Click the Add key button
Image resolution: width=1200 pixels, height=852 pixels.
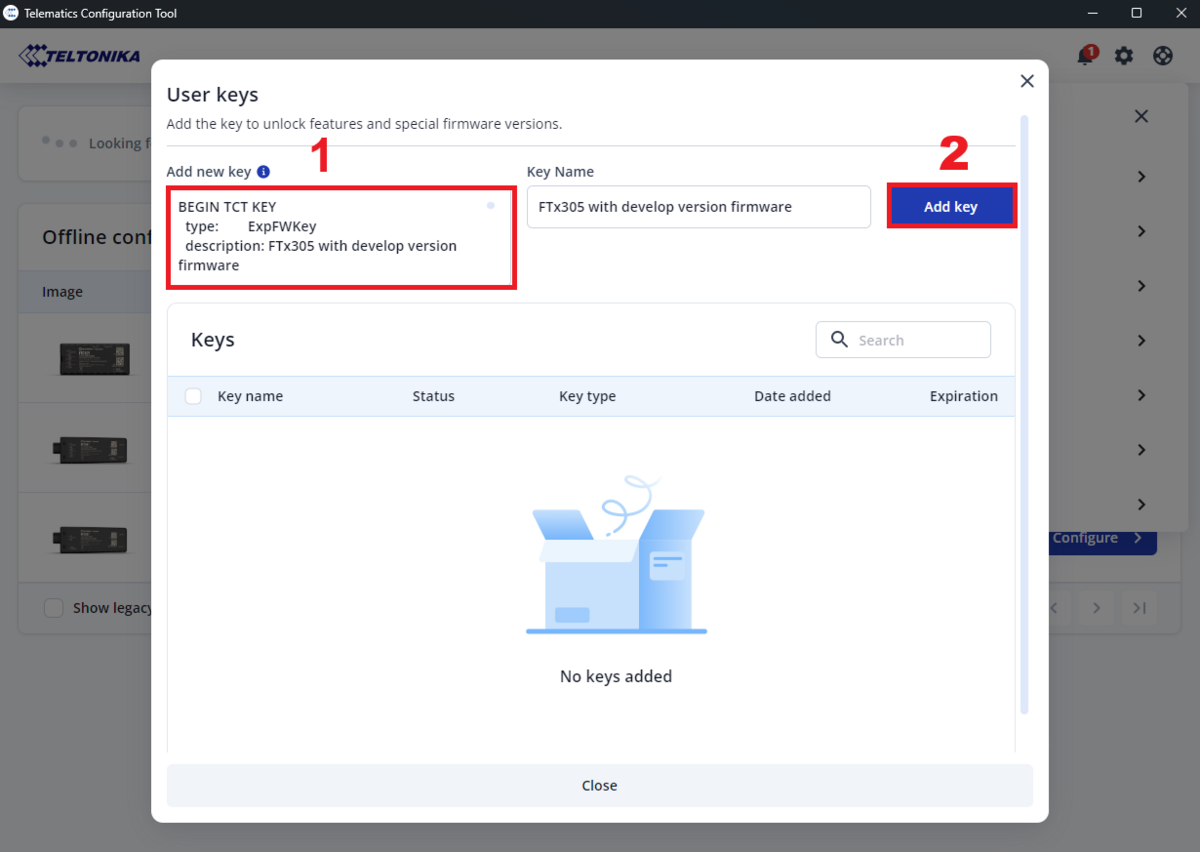951,206
